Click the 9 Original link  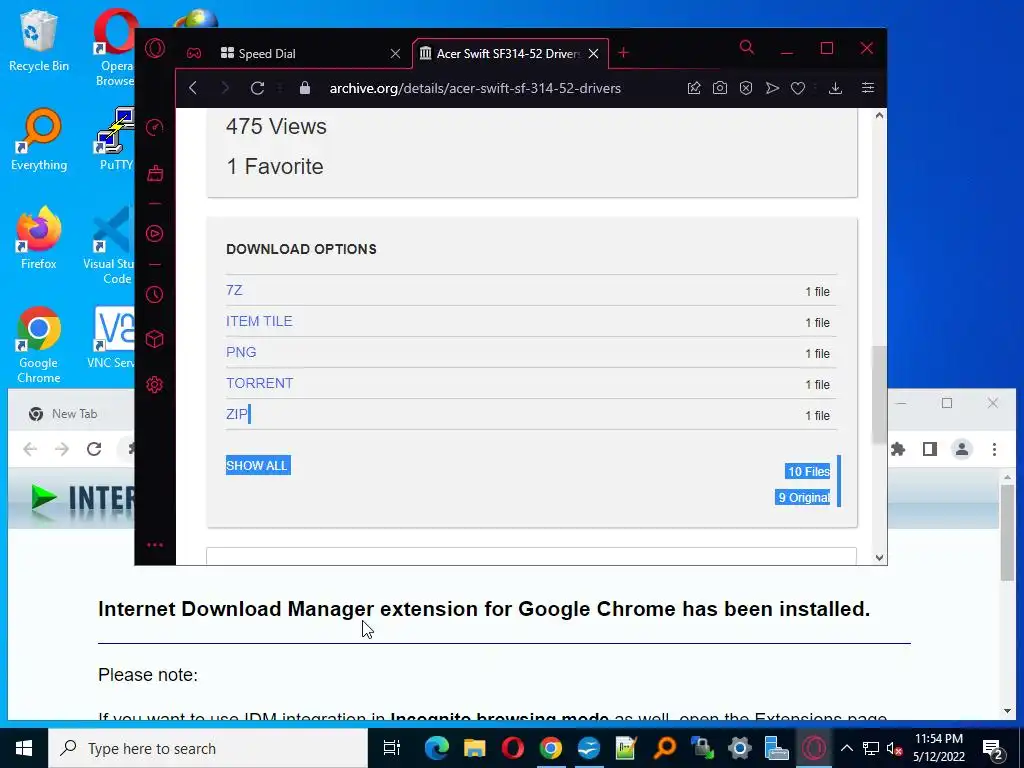click(803, 498)
